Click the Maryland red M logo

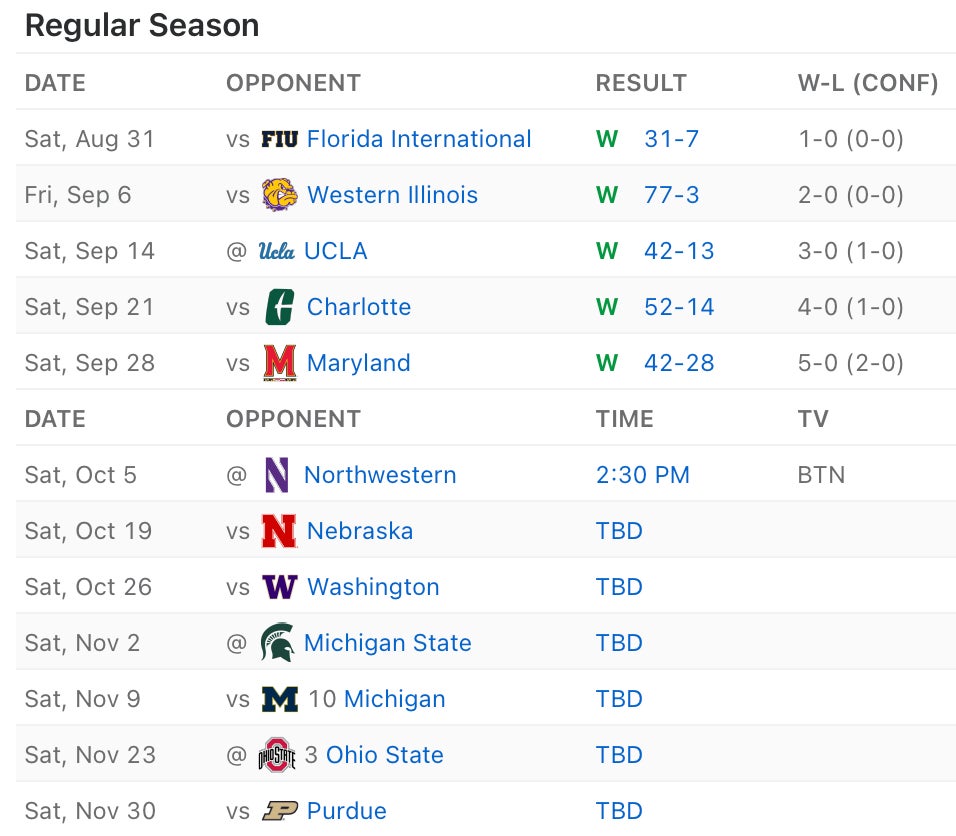(x=280, y=363)
